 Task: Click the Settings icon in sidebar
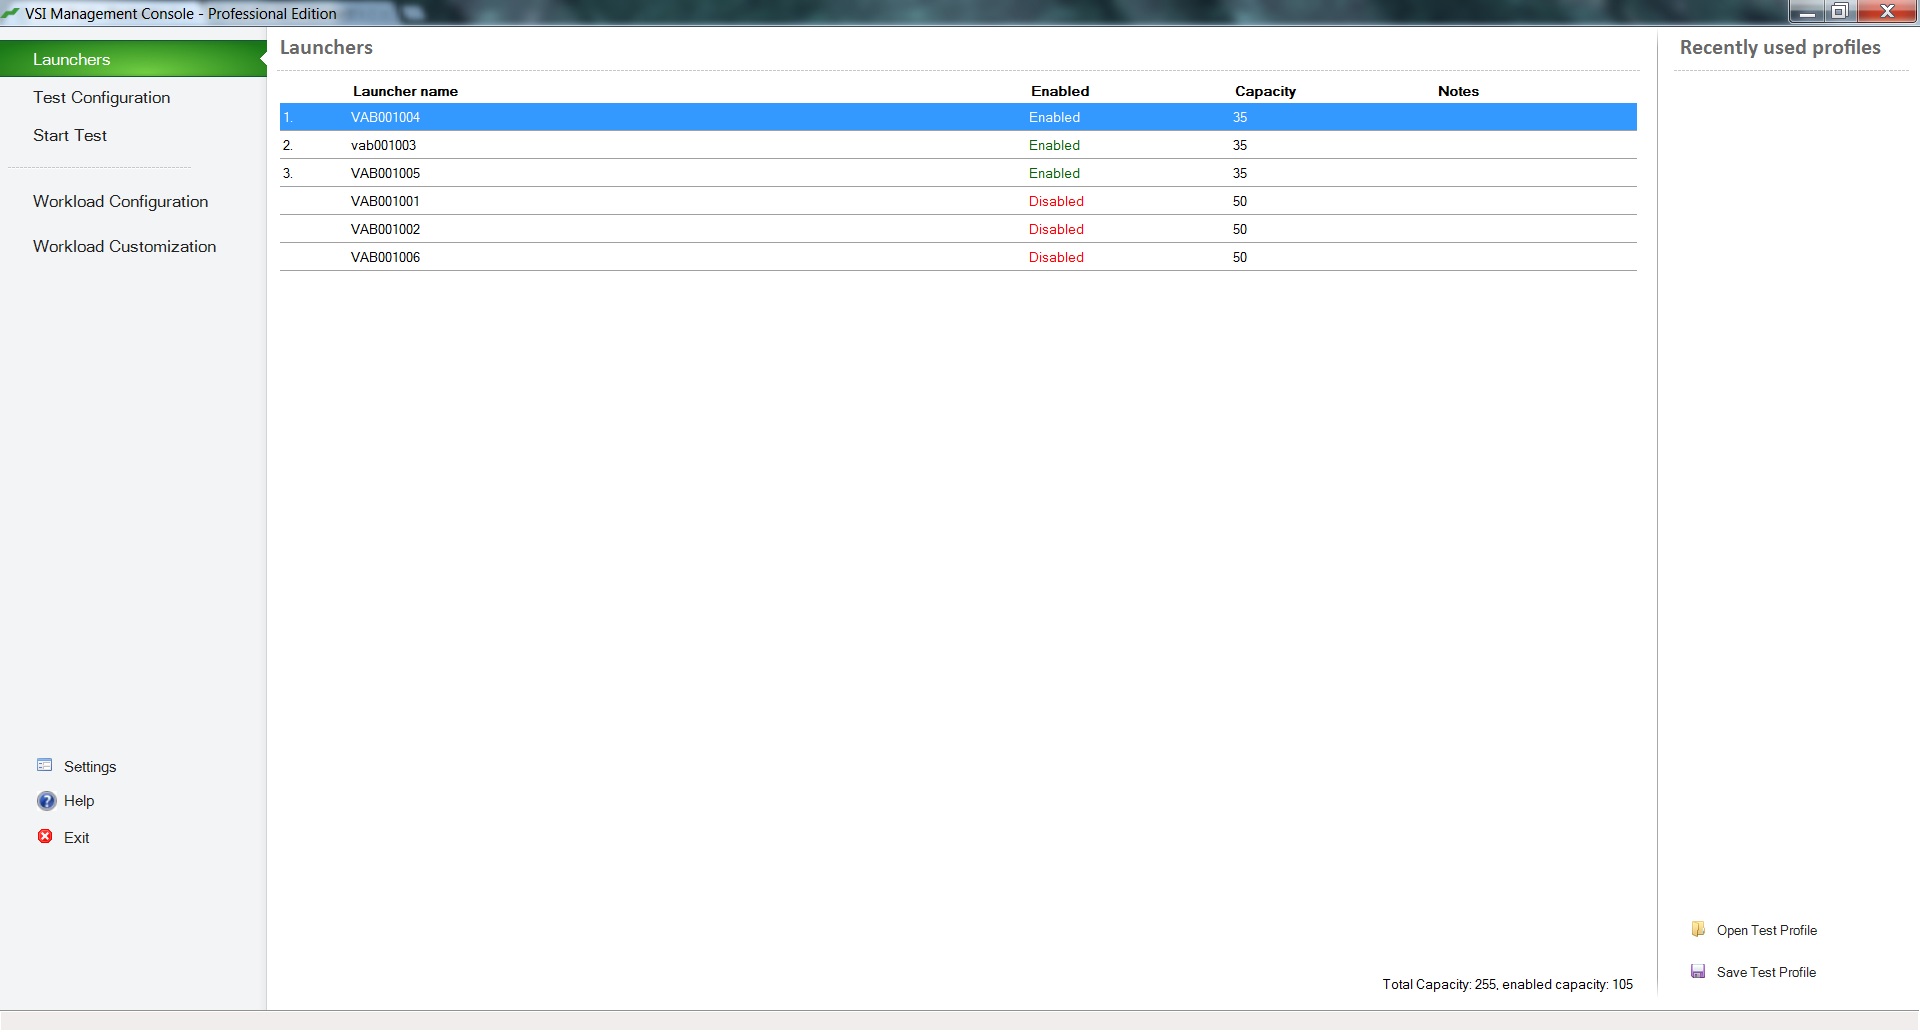click(x=44, y=766)
